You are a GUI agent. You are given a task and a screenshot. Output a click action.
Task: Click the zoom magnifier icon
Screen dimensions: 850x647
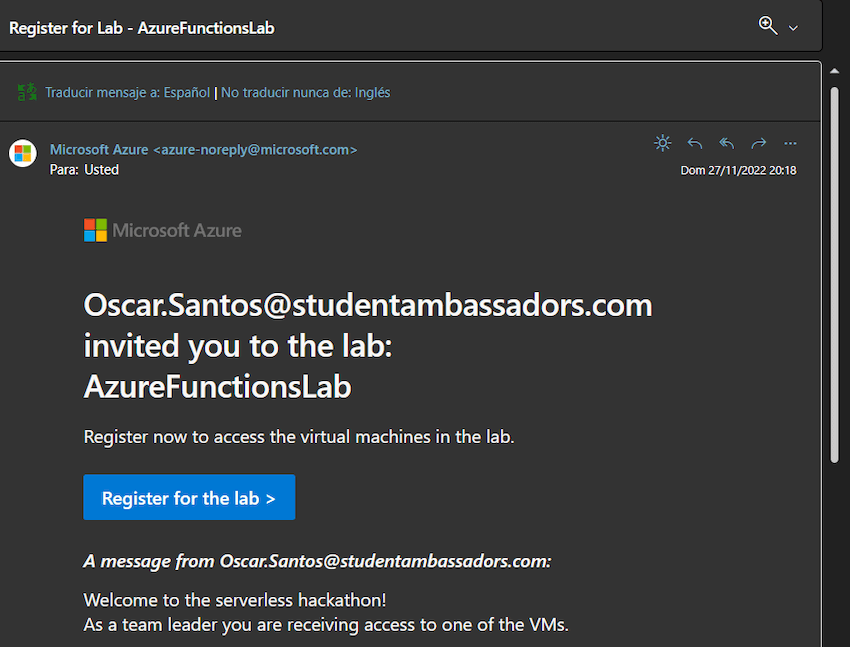pos(766,27)
